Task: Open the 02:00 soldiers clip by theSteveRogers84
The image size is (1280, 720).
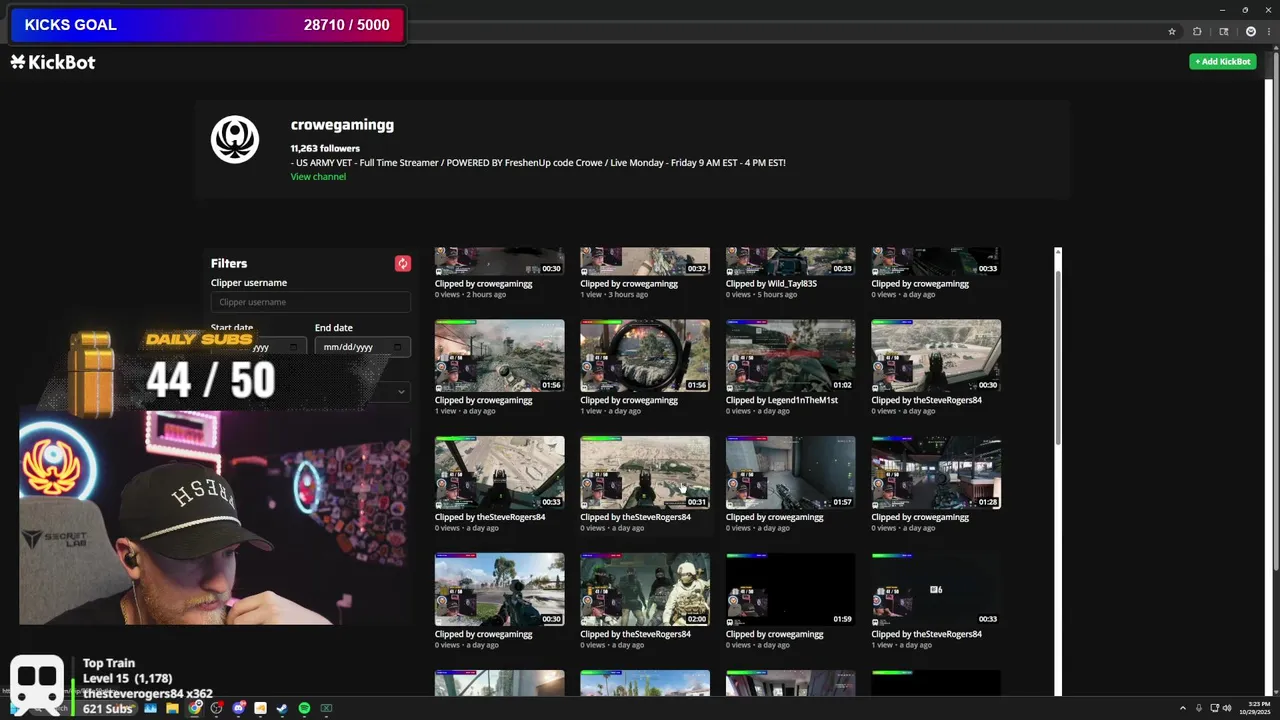Action: (x=645, y=590)
